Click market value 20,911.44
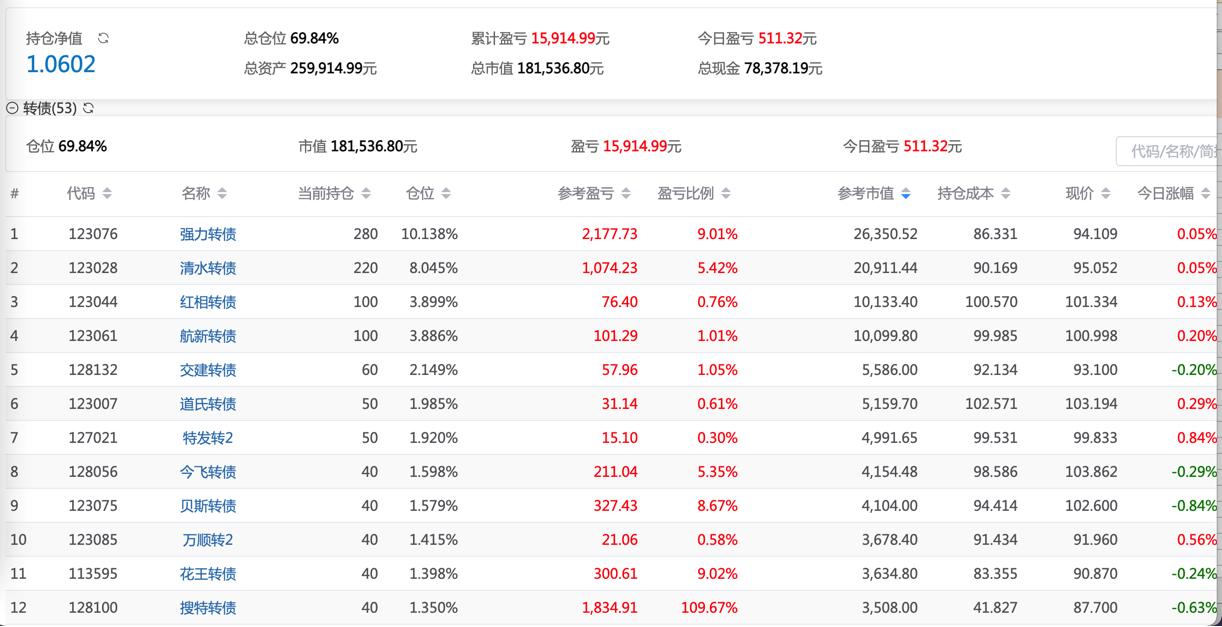Image resolution: width=1222 pixels, height=627 pixels. tap(886, 268)
